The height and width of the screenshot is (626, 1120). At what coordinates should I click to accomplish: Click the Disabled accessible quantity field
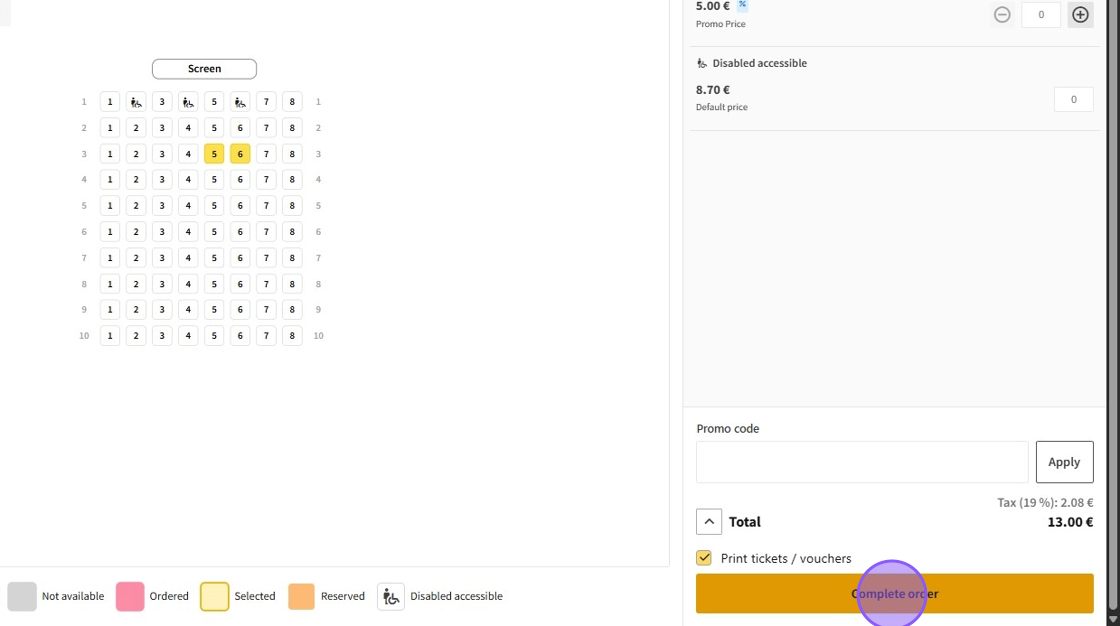coord(1073,100)
